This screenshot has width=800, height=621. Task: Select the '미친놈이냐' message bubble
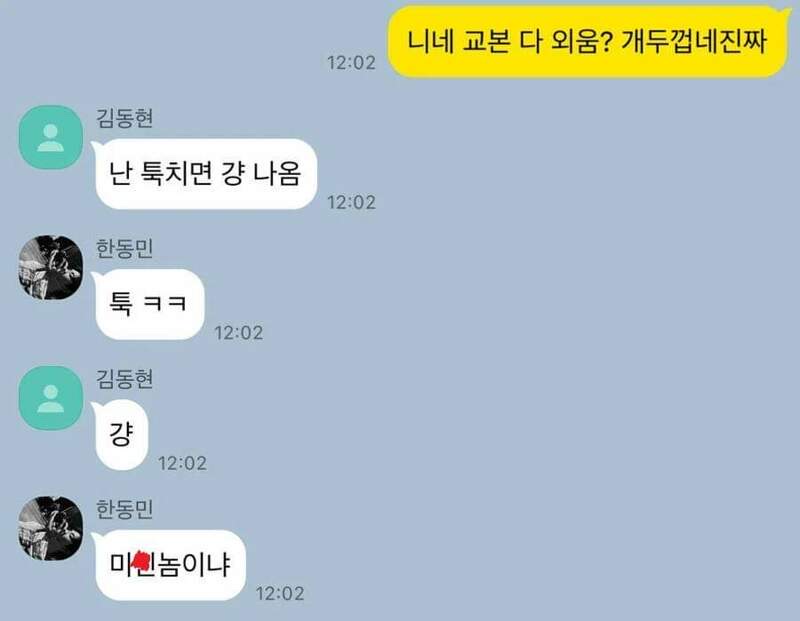[x=169, y=565]
